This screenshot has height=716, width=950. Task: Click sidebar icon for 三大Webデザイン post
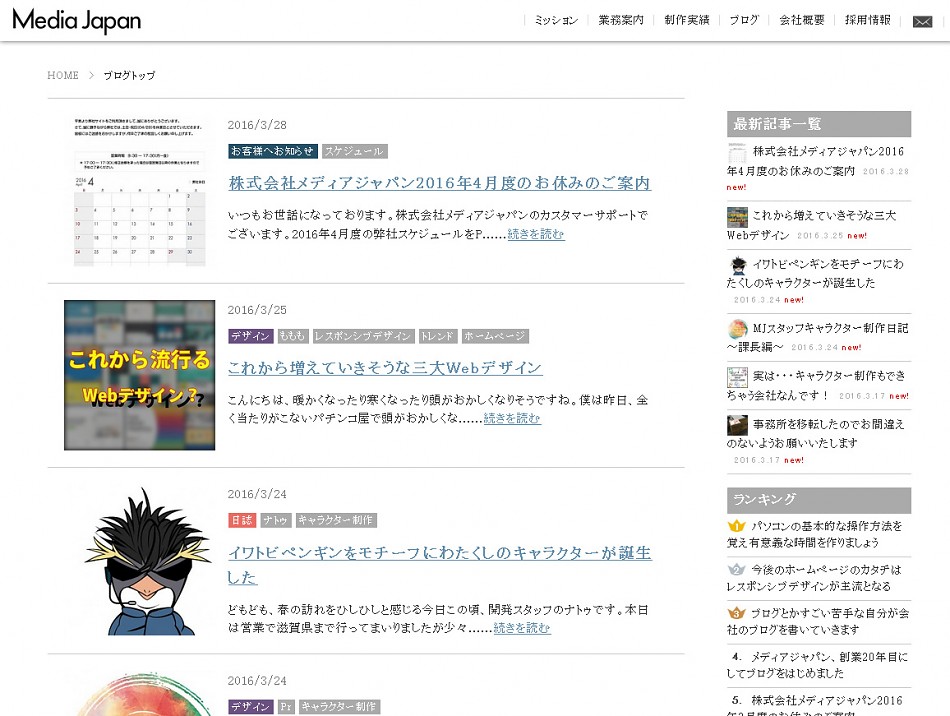[x=737, y=217]
